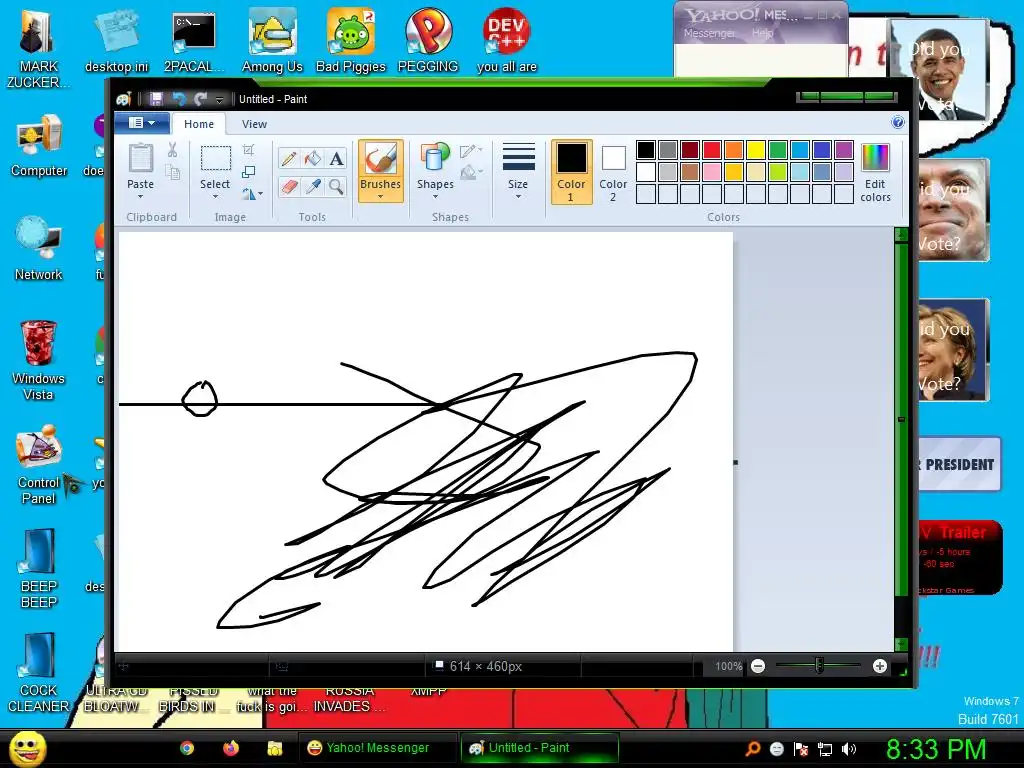Select the Text tool
Viewport: 1024px width, 768px height.
[x=336, y=159]
